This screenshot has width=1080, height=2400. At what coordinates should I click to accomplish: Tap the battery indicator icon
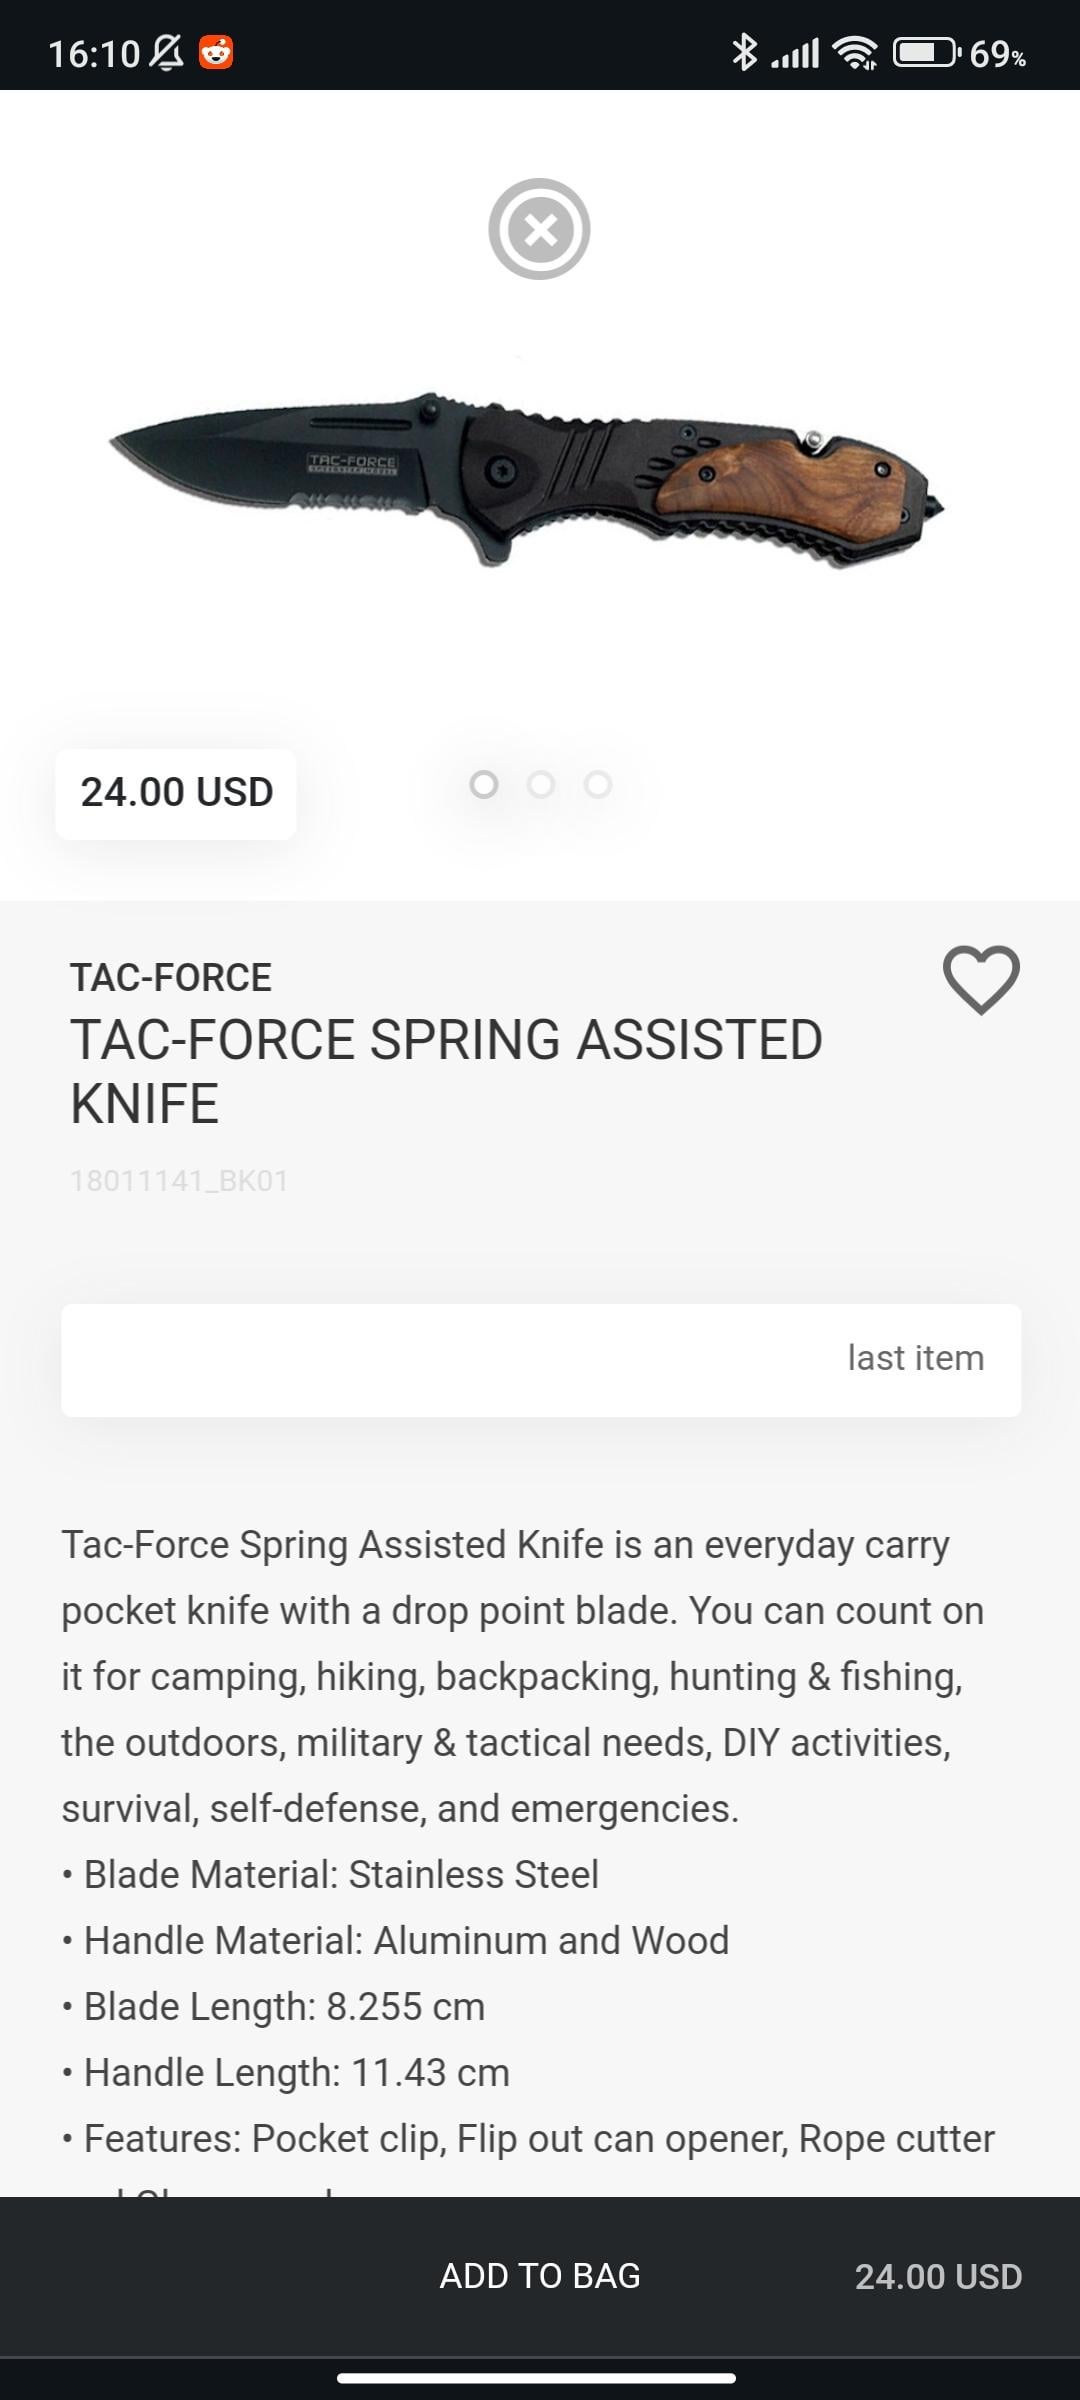pos(926,52)
